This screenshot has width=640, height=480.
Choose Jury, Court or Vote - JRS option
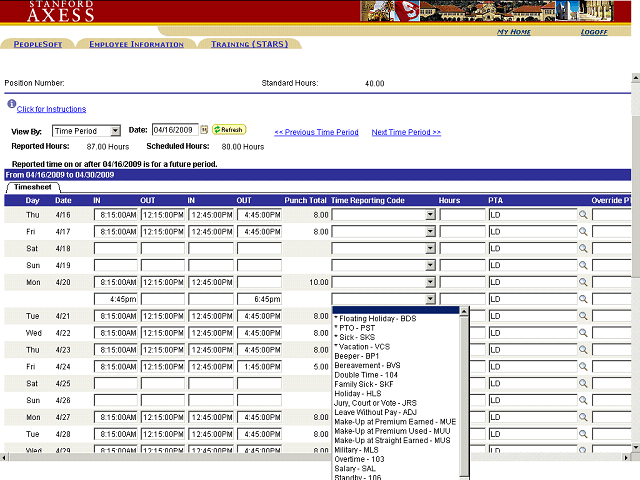(x=378, y=403)
